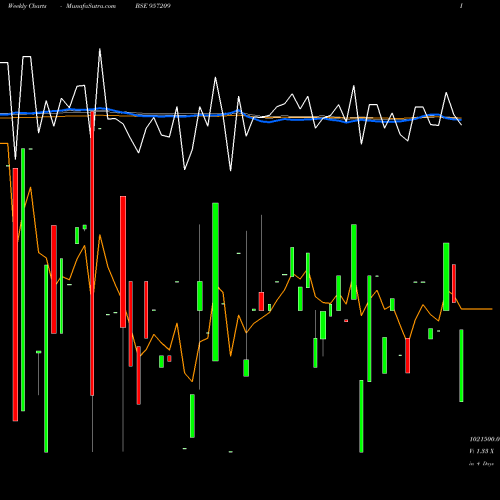Viewport: 500px width, 500px height.
Task: Click the 'Weekly Charts' title text
Action: pos(27,6)
